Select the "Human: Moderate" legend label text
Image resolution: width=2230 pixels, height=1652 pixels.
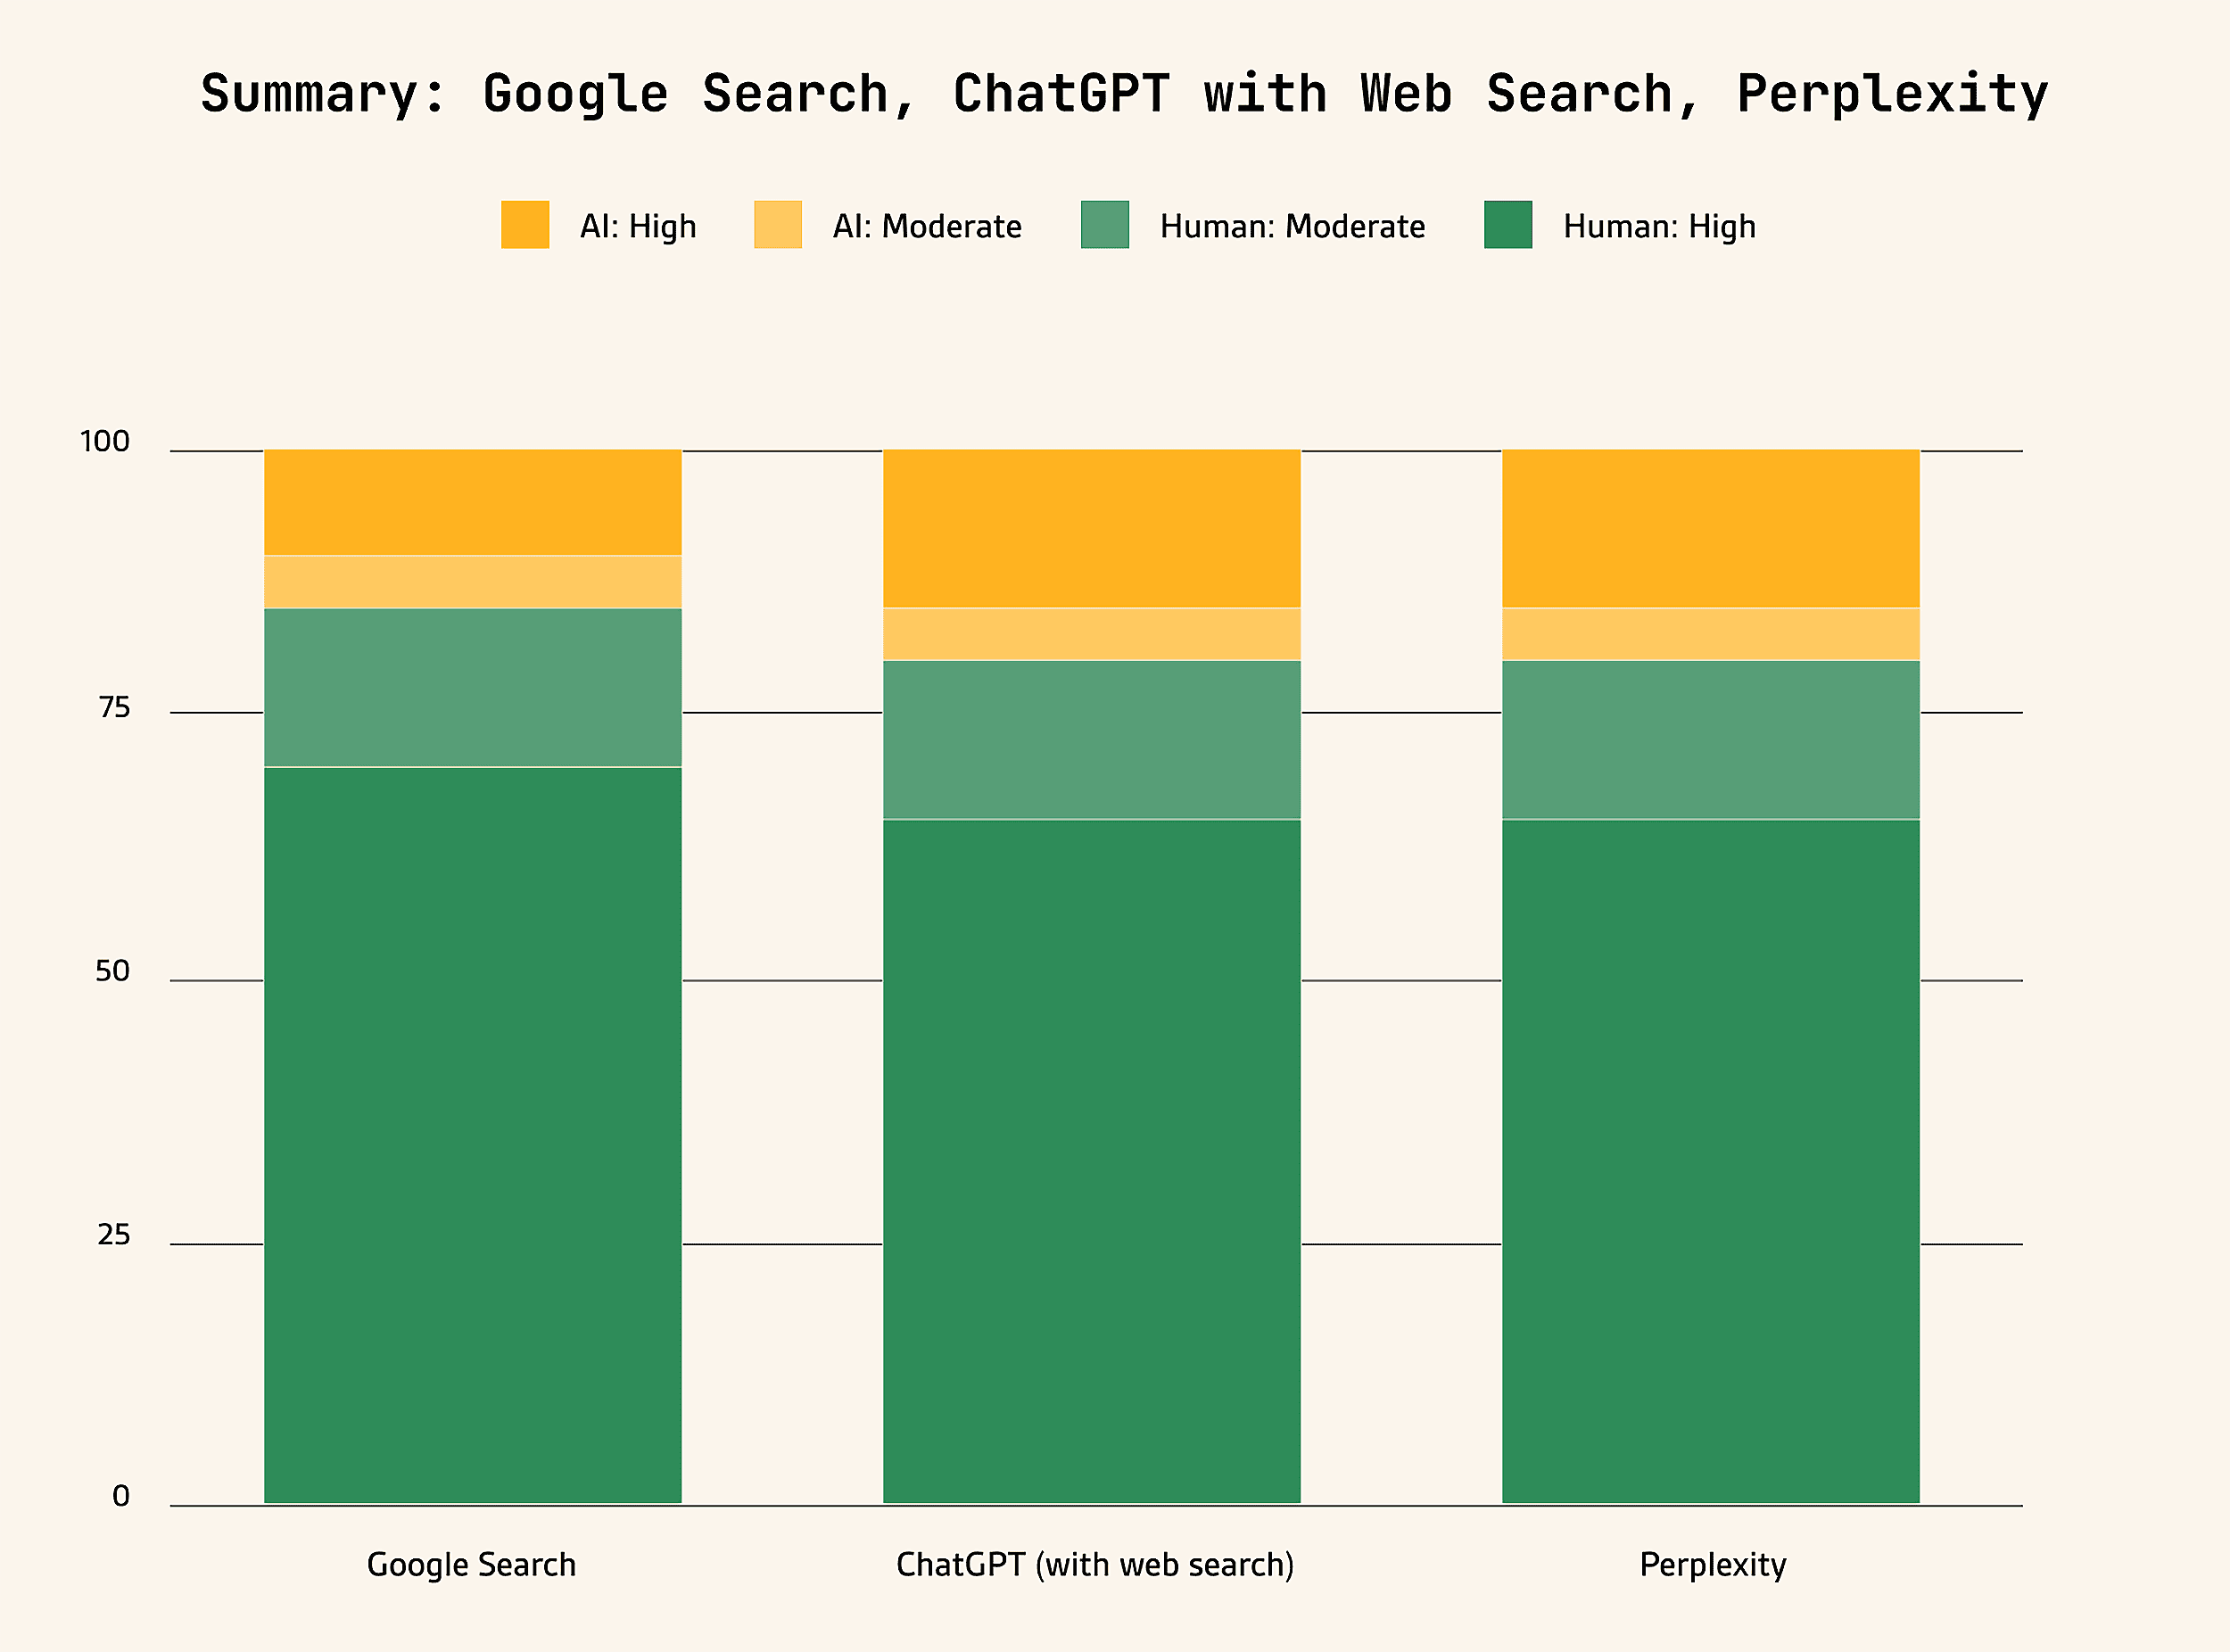(1292, 227)
